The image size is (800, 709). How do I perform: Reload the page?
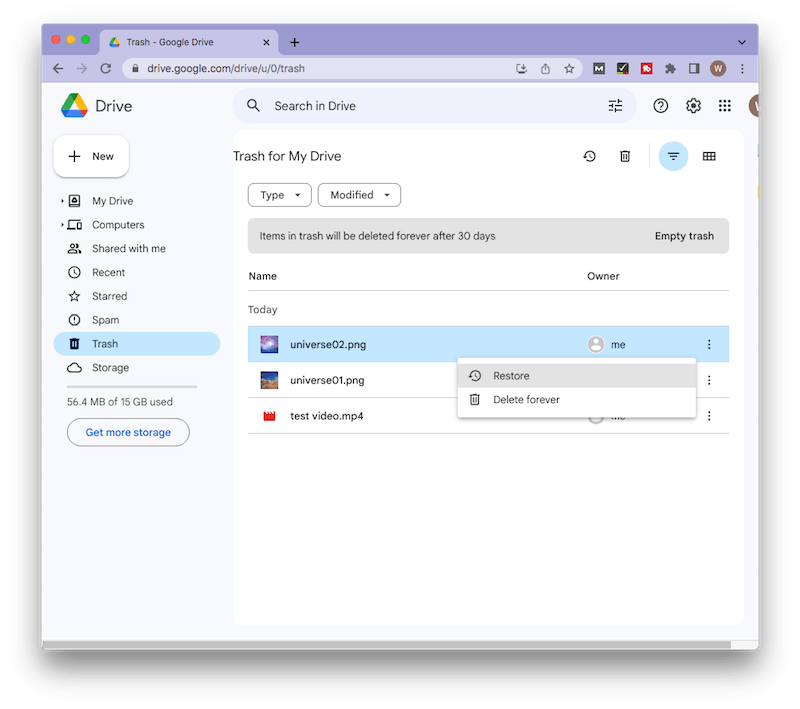coord(106,68)
